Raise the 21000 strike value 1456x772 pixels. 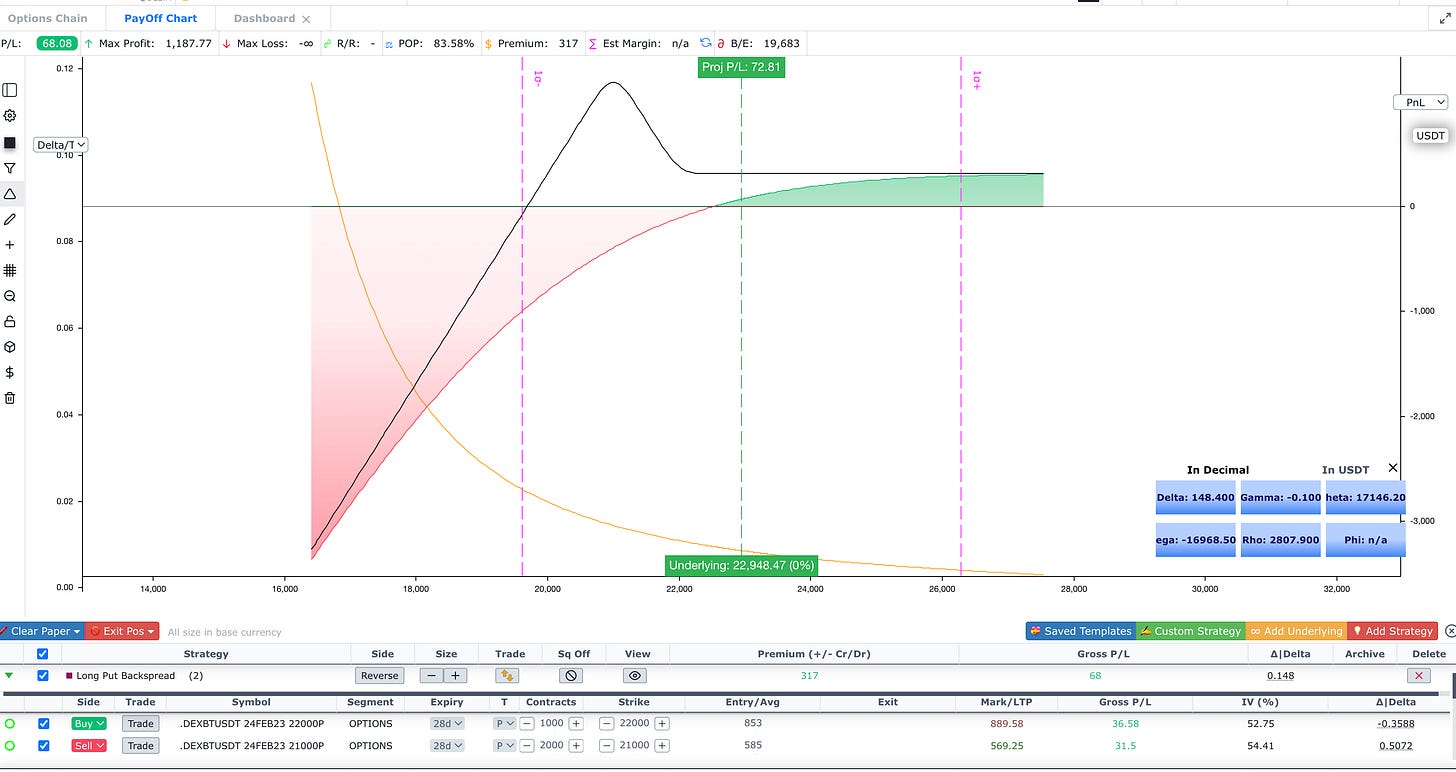click(x=662, y=746)
